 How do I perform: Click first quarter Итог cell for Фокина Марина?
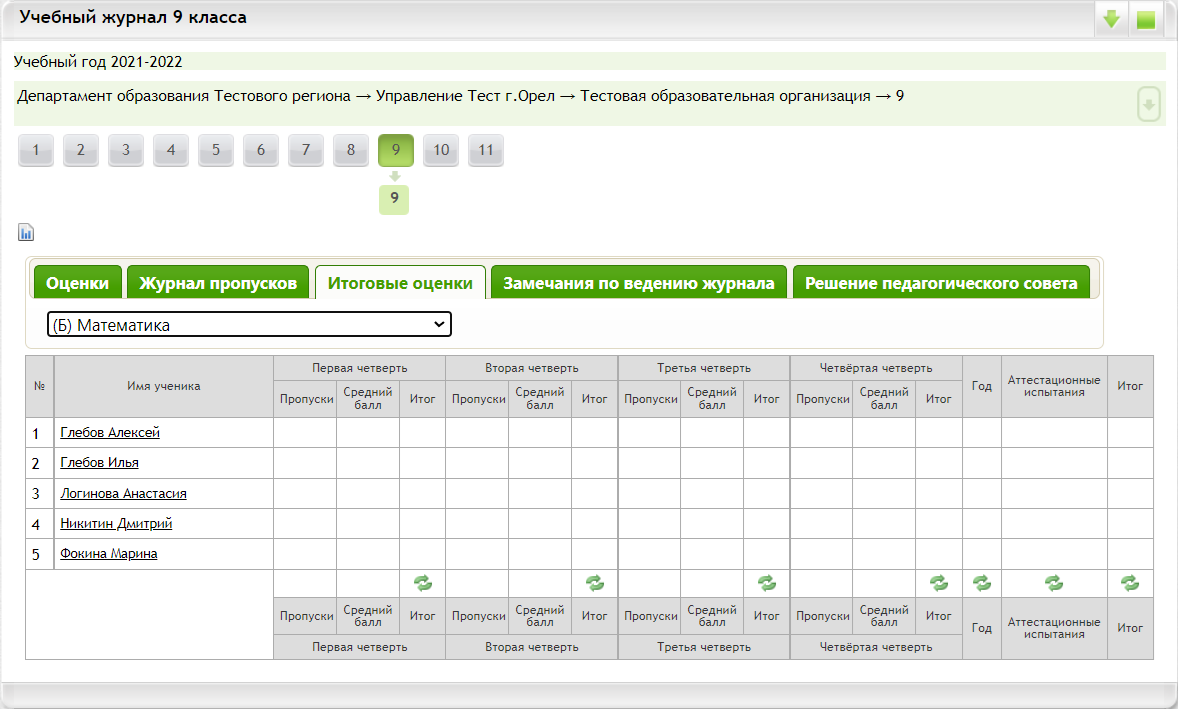(x=423, y=554)
